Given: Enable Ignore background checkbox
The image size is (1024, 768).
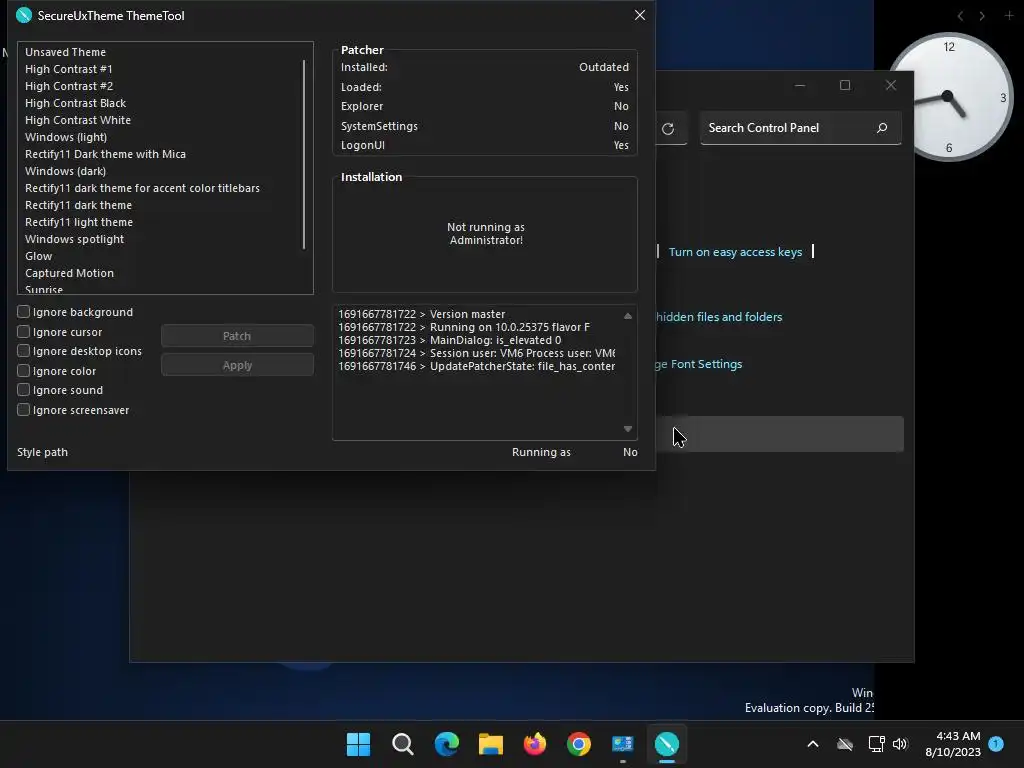Looking at the screenshot, I should [24, 312].
